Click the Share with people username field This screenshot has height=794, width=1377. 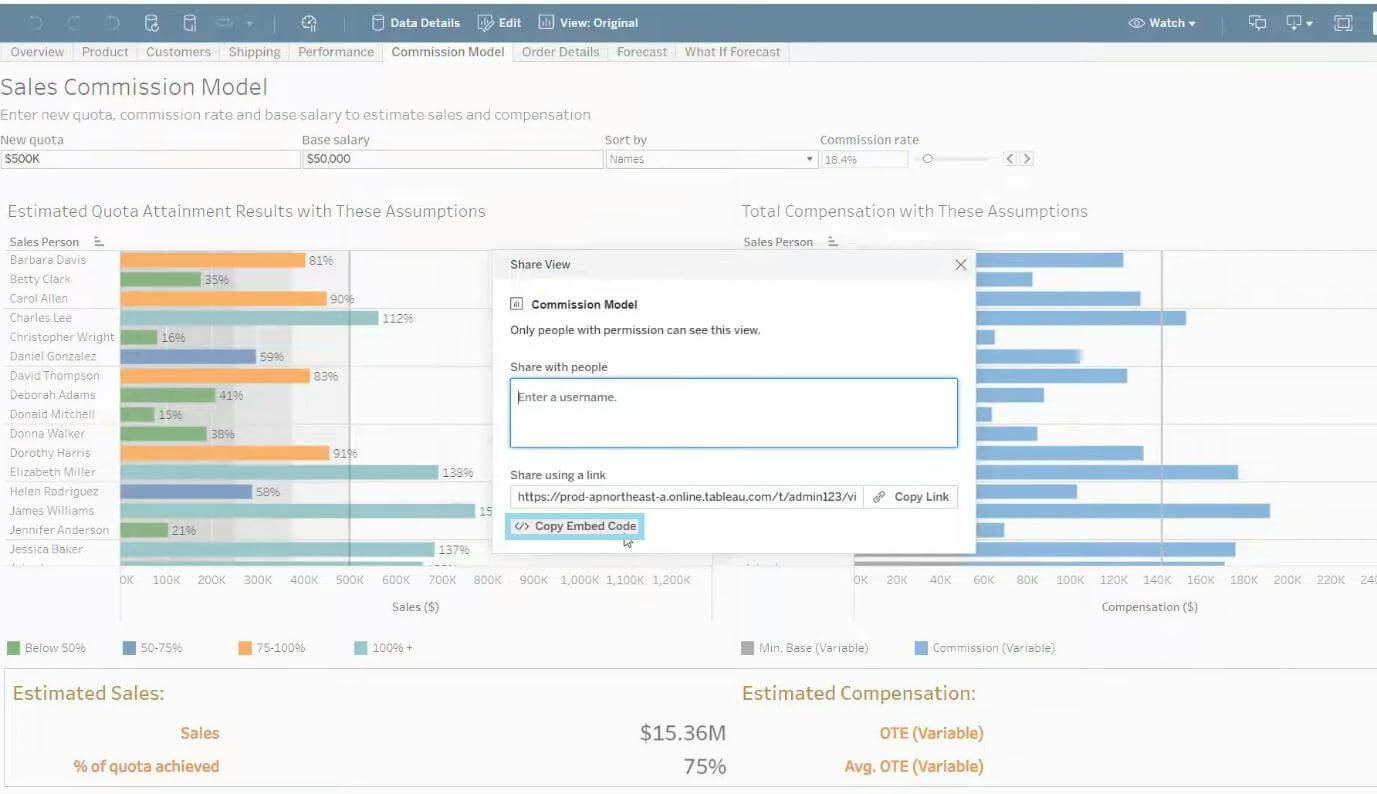click(733, 412)
